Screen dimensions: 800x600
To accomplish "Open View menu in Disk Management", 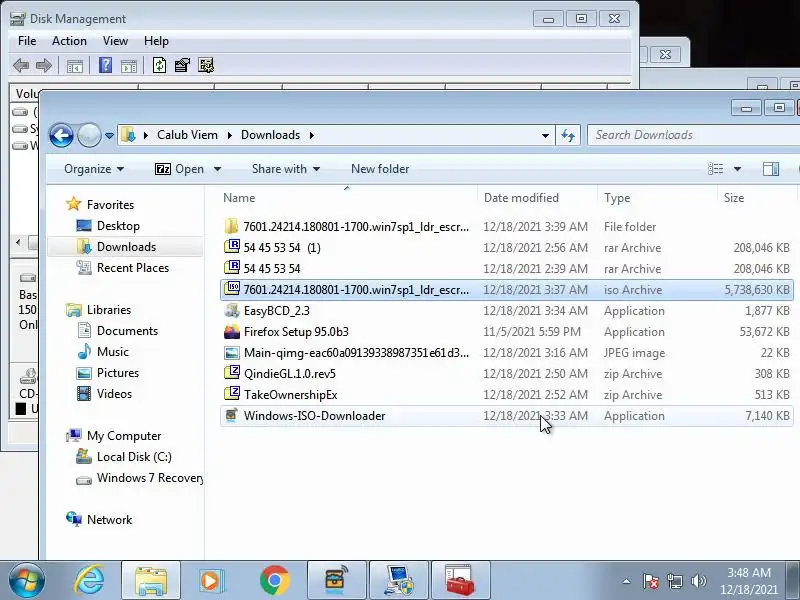I will [x=115, y=41].
